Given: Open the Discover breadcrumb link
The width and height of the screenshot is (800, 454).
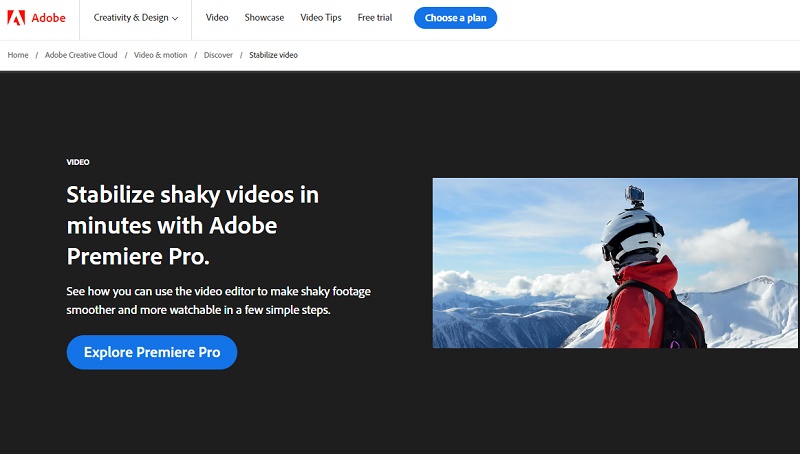Looking at the screenshot, I should tap(218, 55).
